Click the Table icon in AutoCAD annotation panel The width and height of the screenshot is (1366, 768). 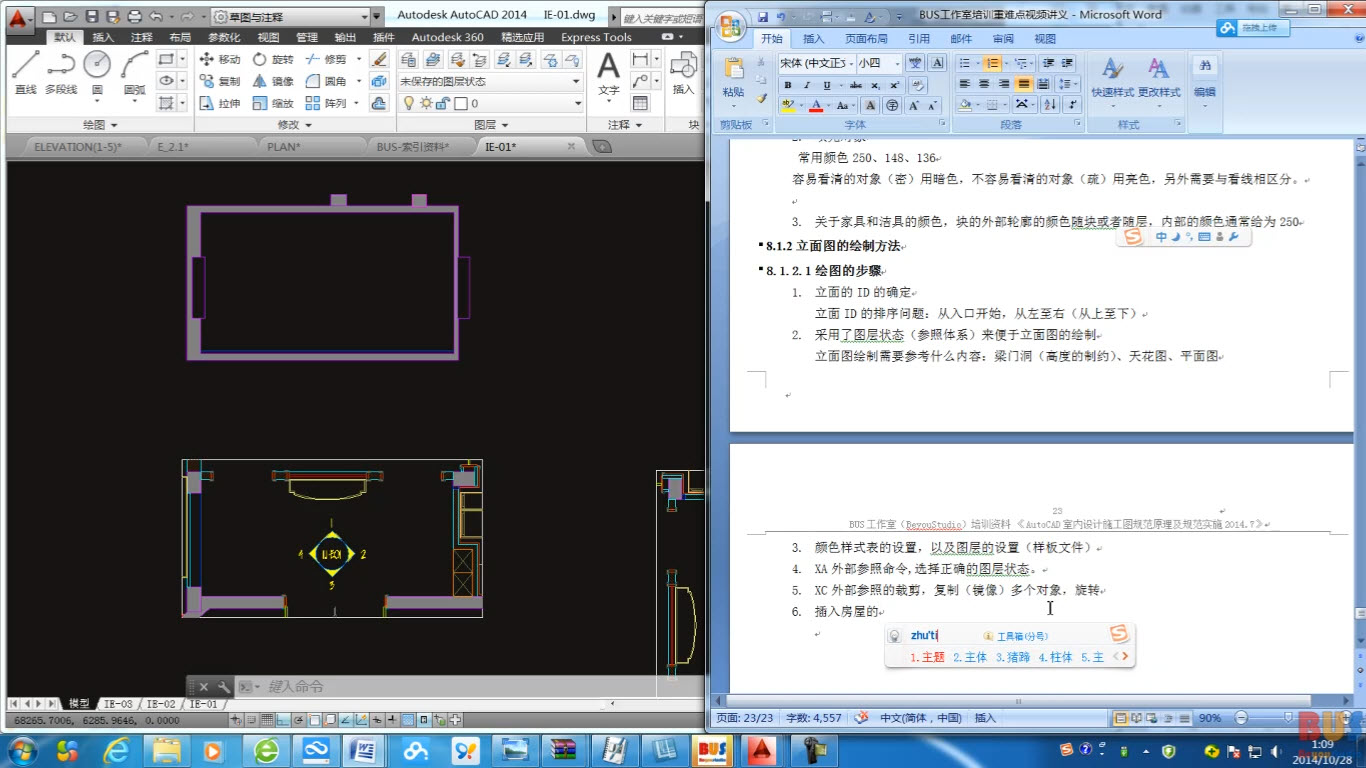tap(640, 103)
